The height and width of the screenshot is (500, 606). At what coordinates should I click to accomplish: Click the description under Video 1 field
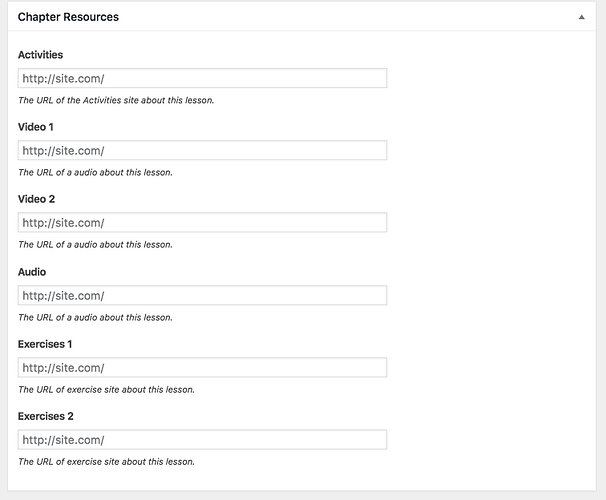click(95, 173)
